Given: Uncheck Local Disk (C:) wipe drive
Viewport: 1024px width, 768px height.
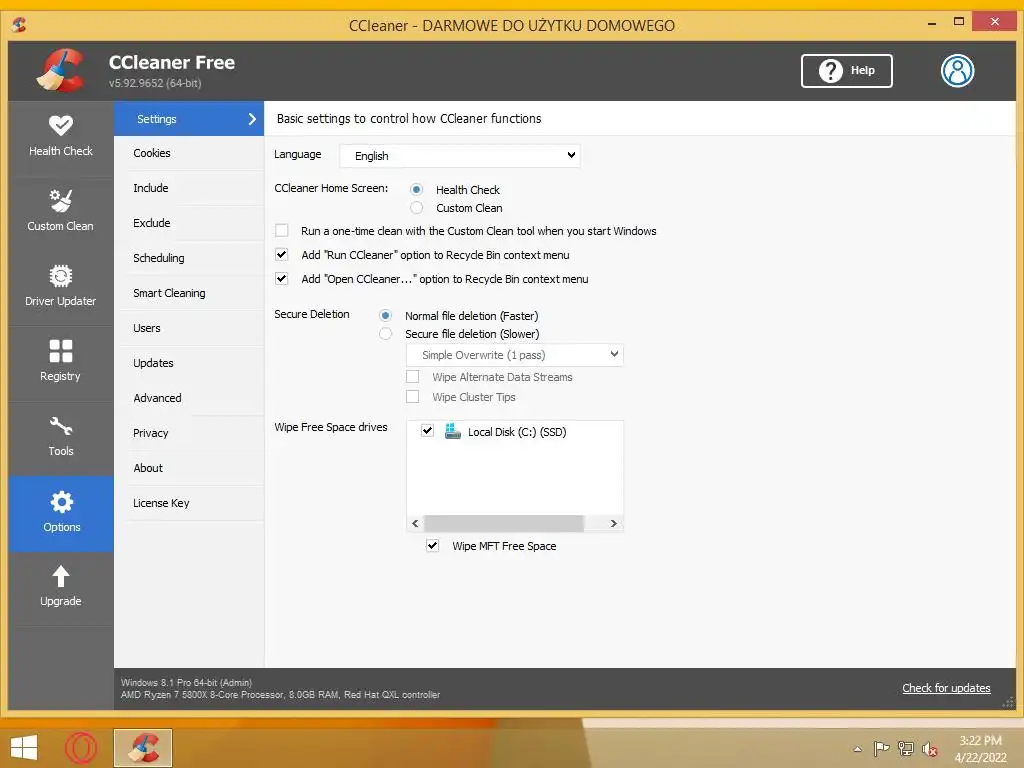Looking at the screenshot, I should tap(427, 431).
